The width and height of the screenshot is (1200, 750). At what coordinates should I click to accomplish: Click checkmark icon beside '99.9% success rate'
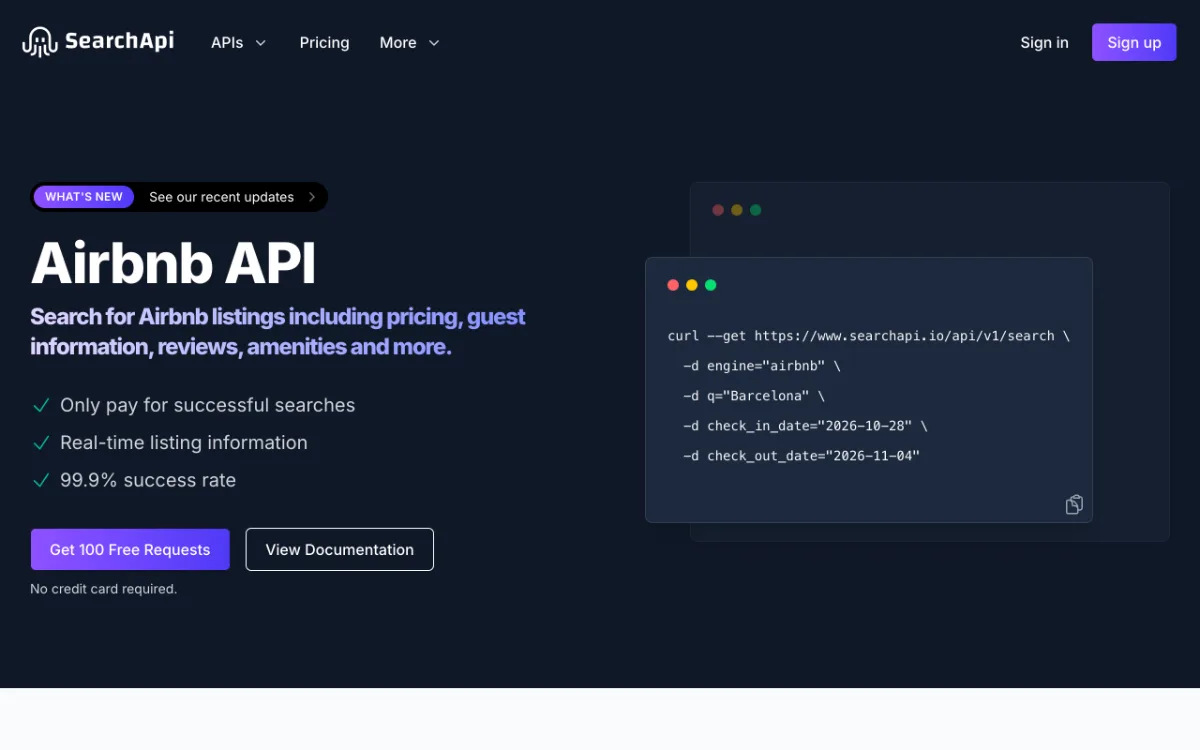(41, 480)
